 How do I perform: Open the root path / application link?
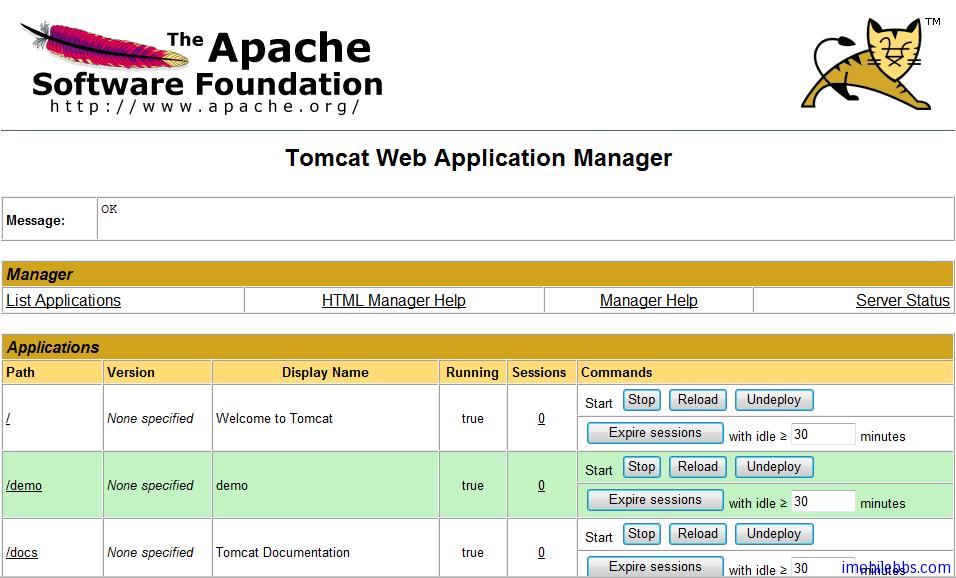click(x=8, y=418)
